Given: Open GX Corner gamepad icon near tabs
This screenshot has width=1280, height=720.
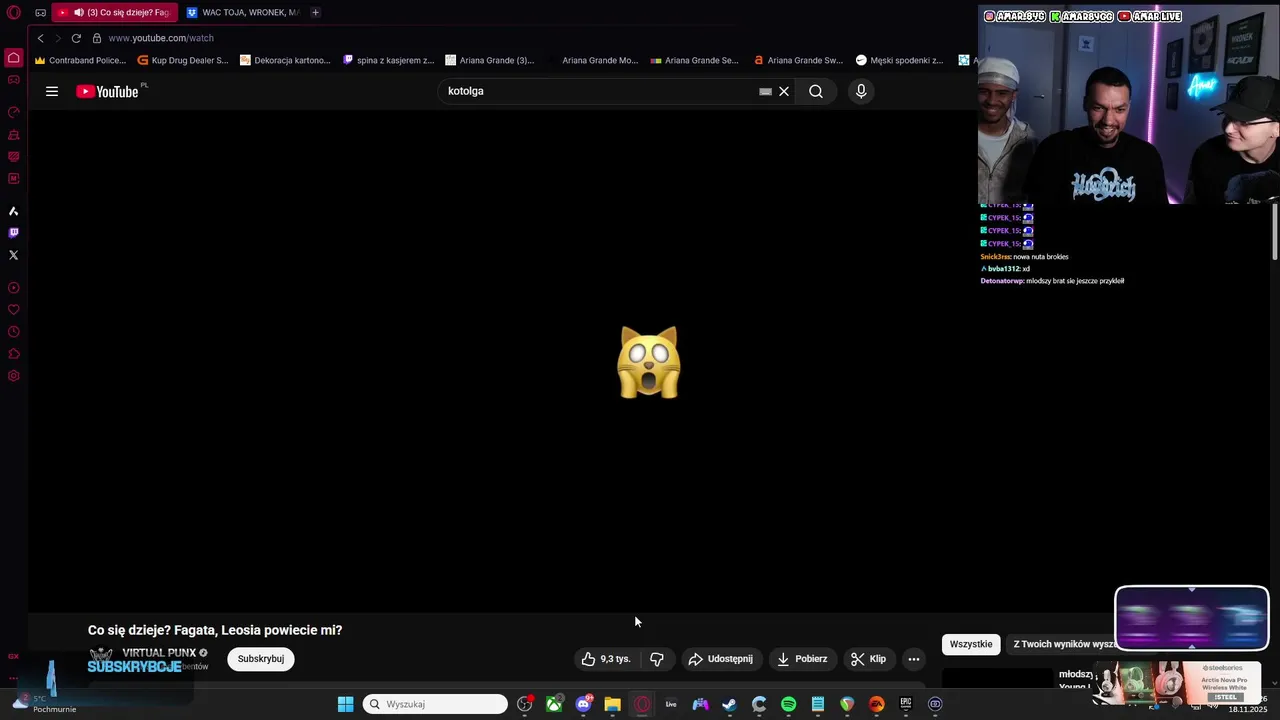Looking at the screenshot, I should click(40, 13).
